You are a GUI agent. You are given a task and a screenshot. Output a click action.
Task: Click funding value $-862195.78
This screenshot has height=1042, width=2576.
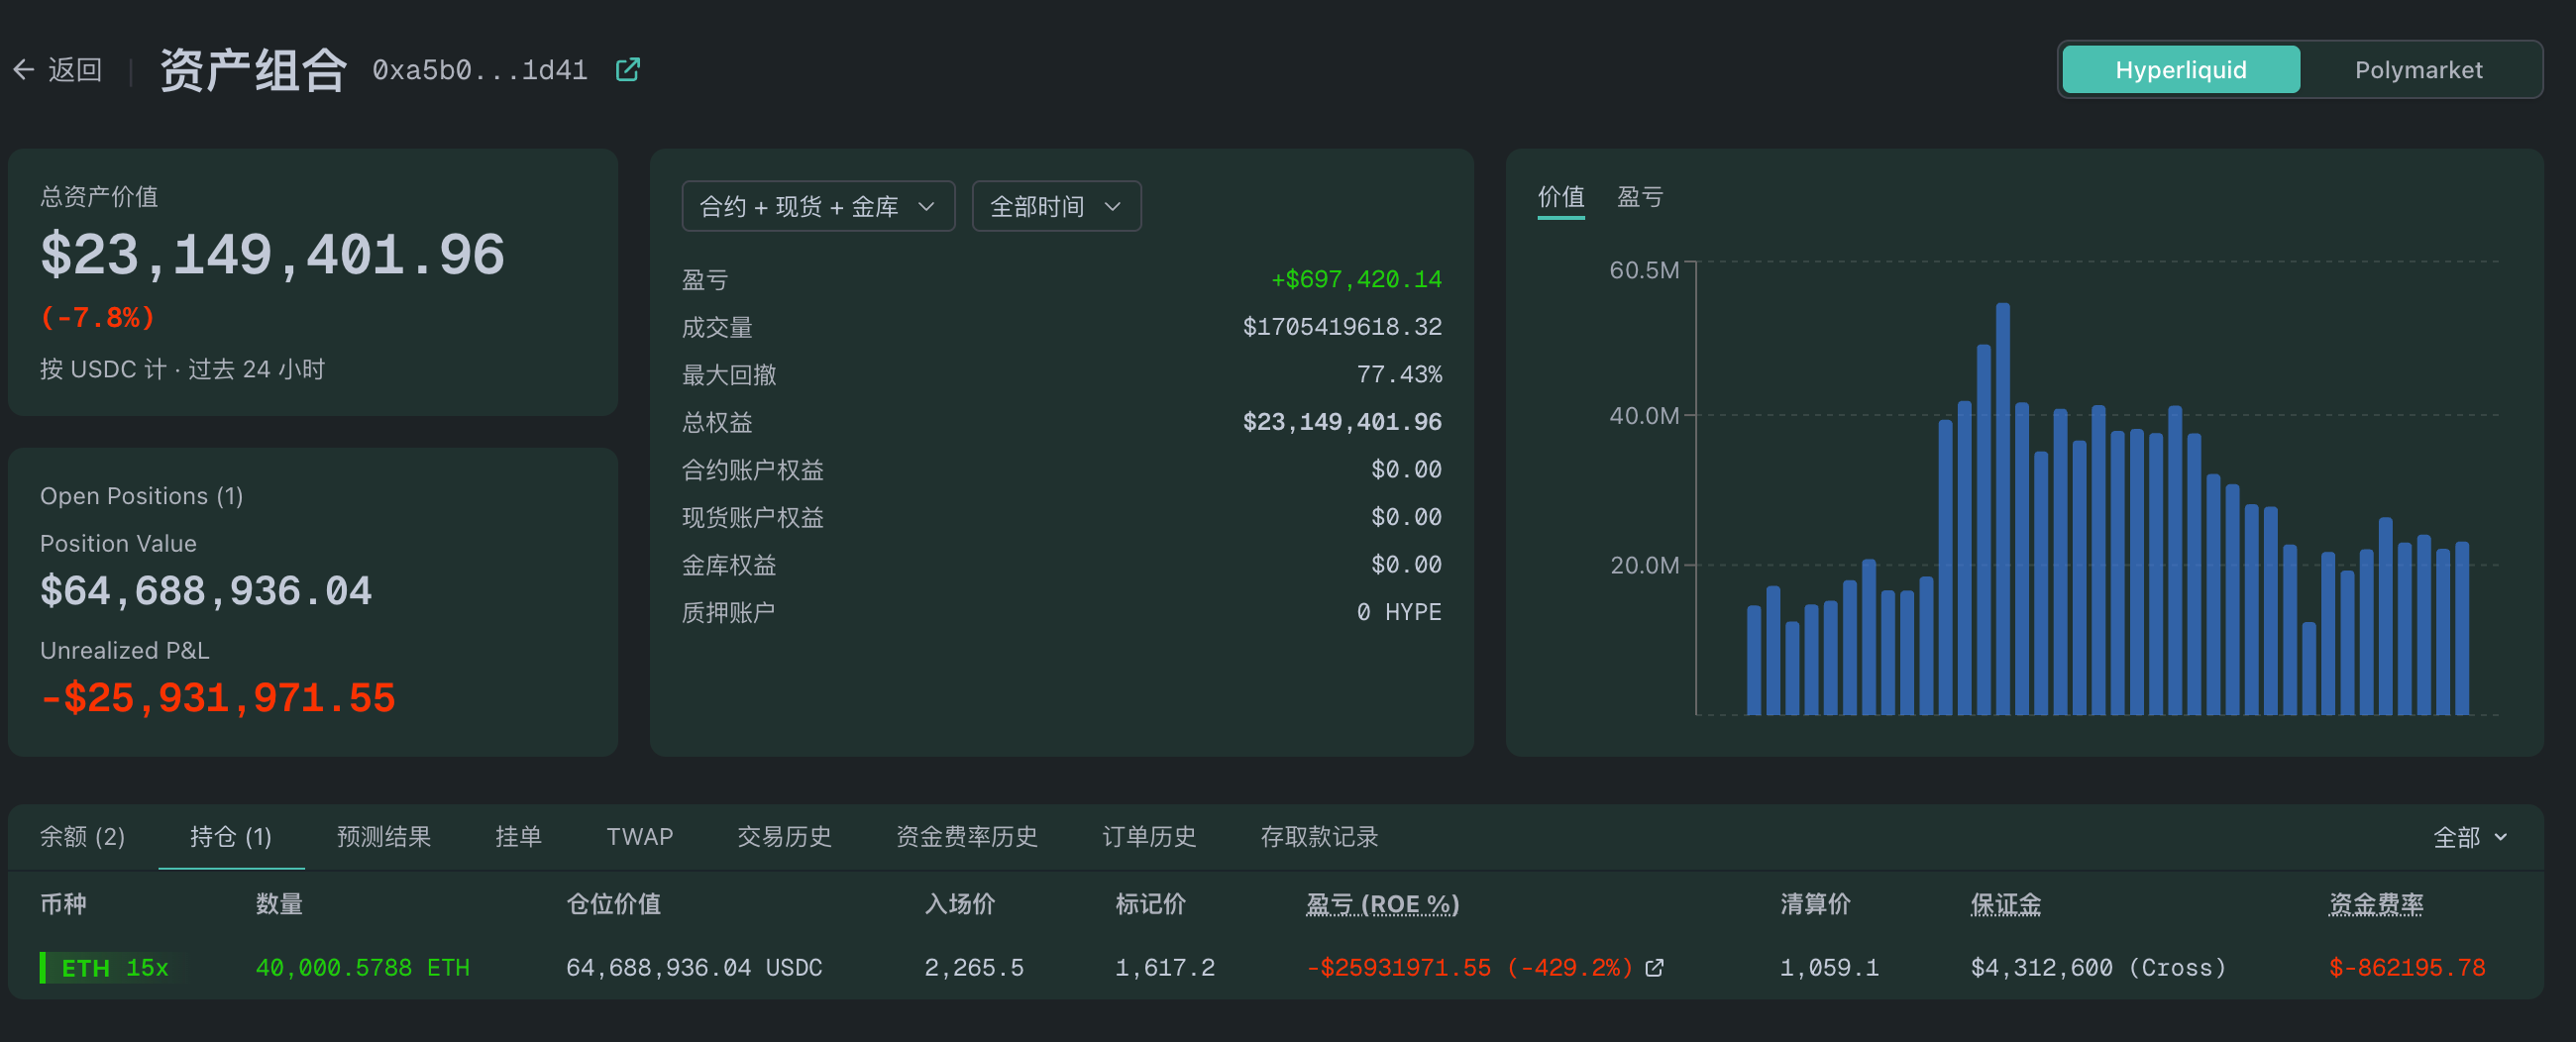tap(2407, 968)
